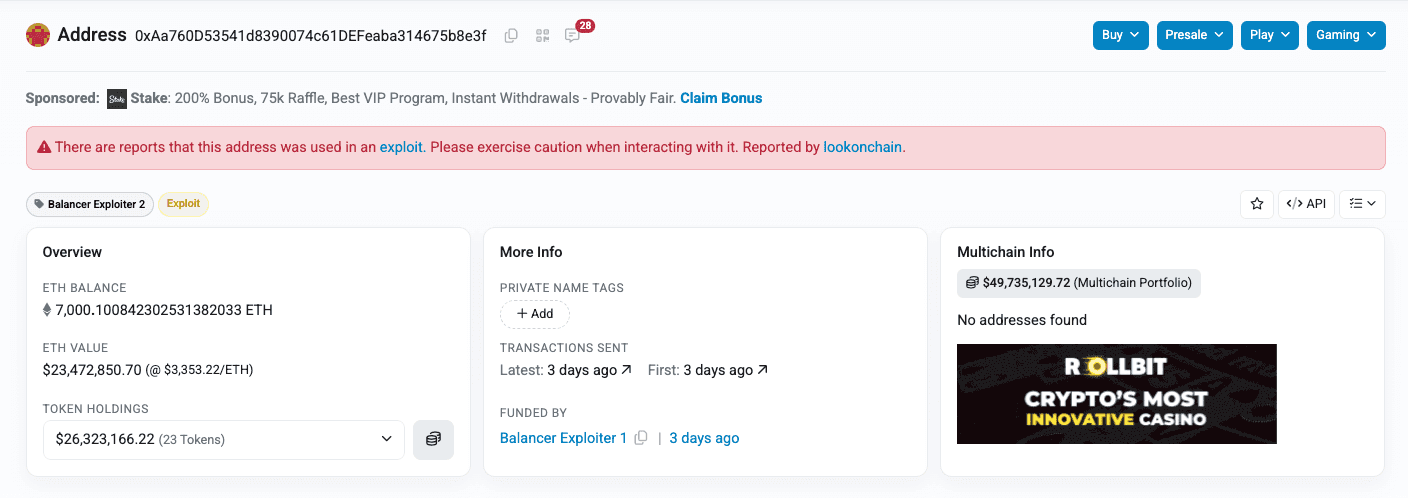Open latest sent transaction arrow
Image resolution: width=1408 pixels, height=498 pixels.
[x=626, y=370]
